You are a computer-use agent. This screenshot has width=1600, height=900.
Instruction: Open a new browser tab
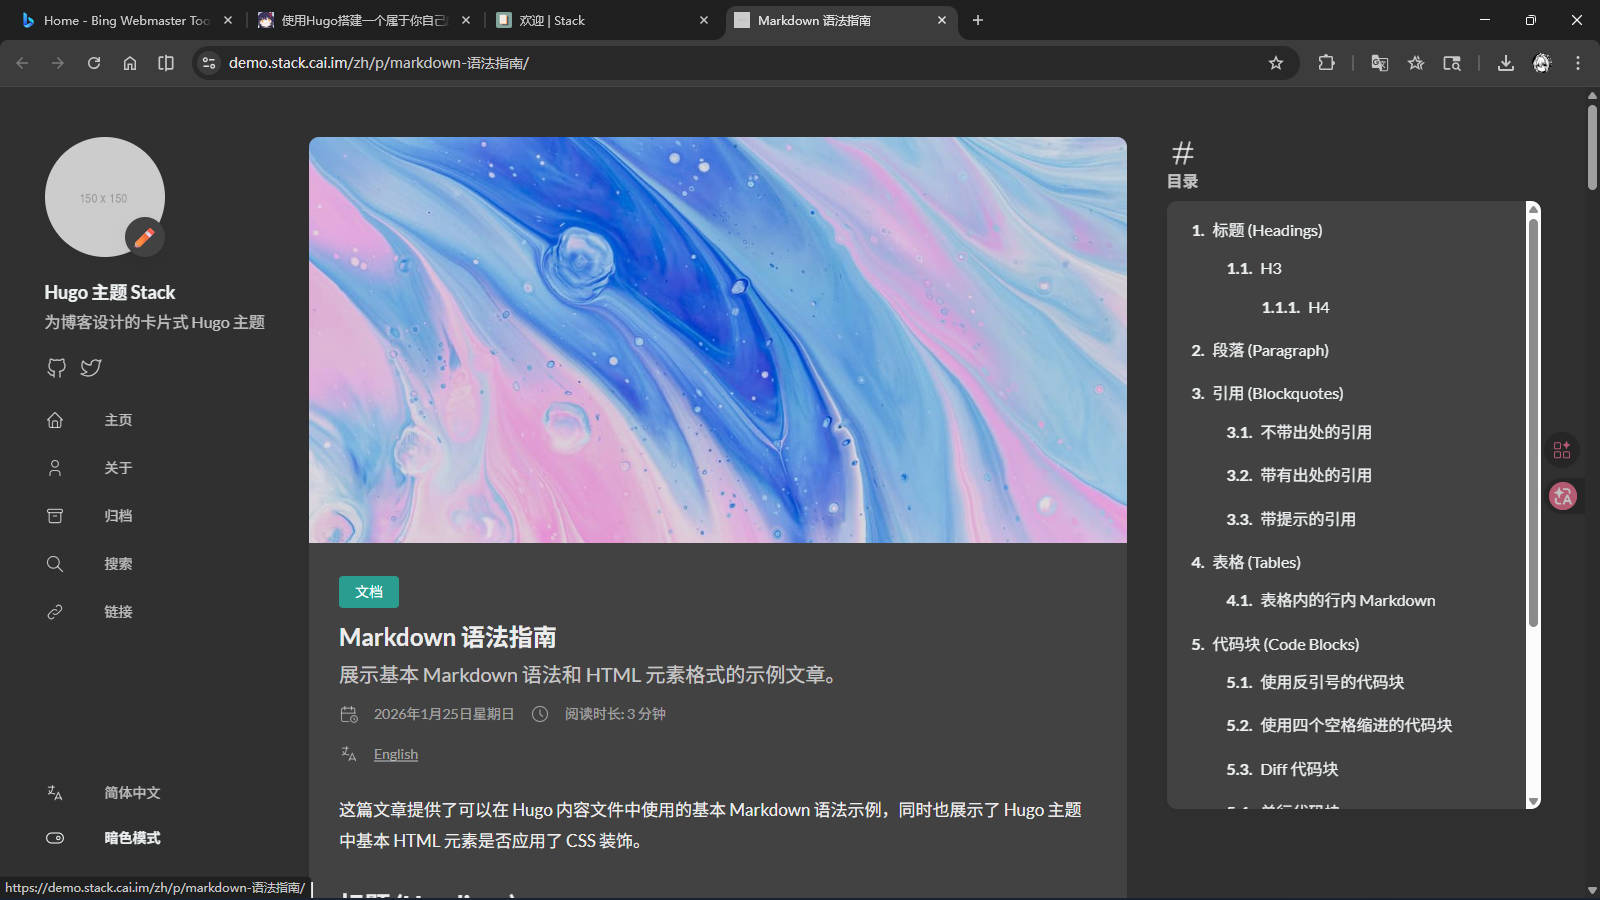(978, 20)
